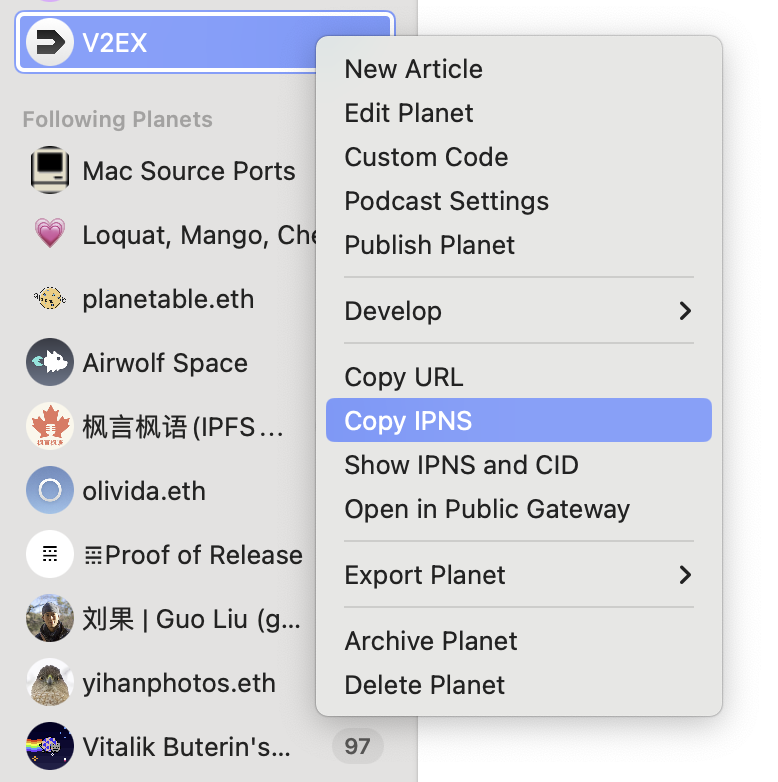Viewport: 778px width, 782px height.
Task: Select New Article menu entry
Action: (x=413, y=69)
